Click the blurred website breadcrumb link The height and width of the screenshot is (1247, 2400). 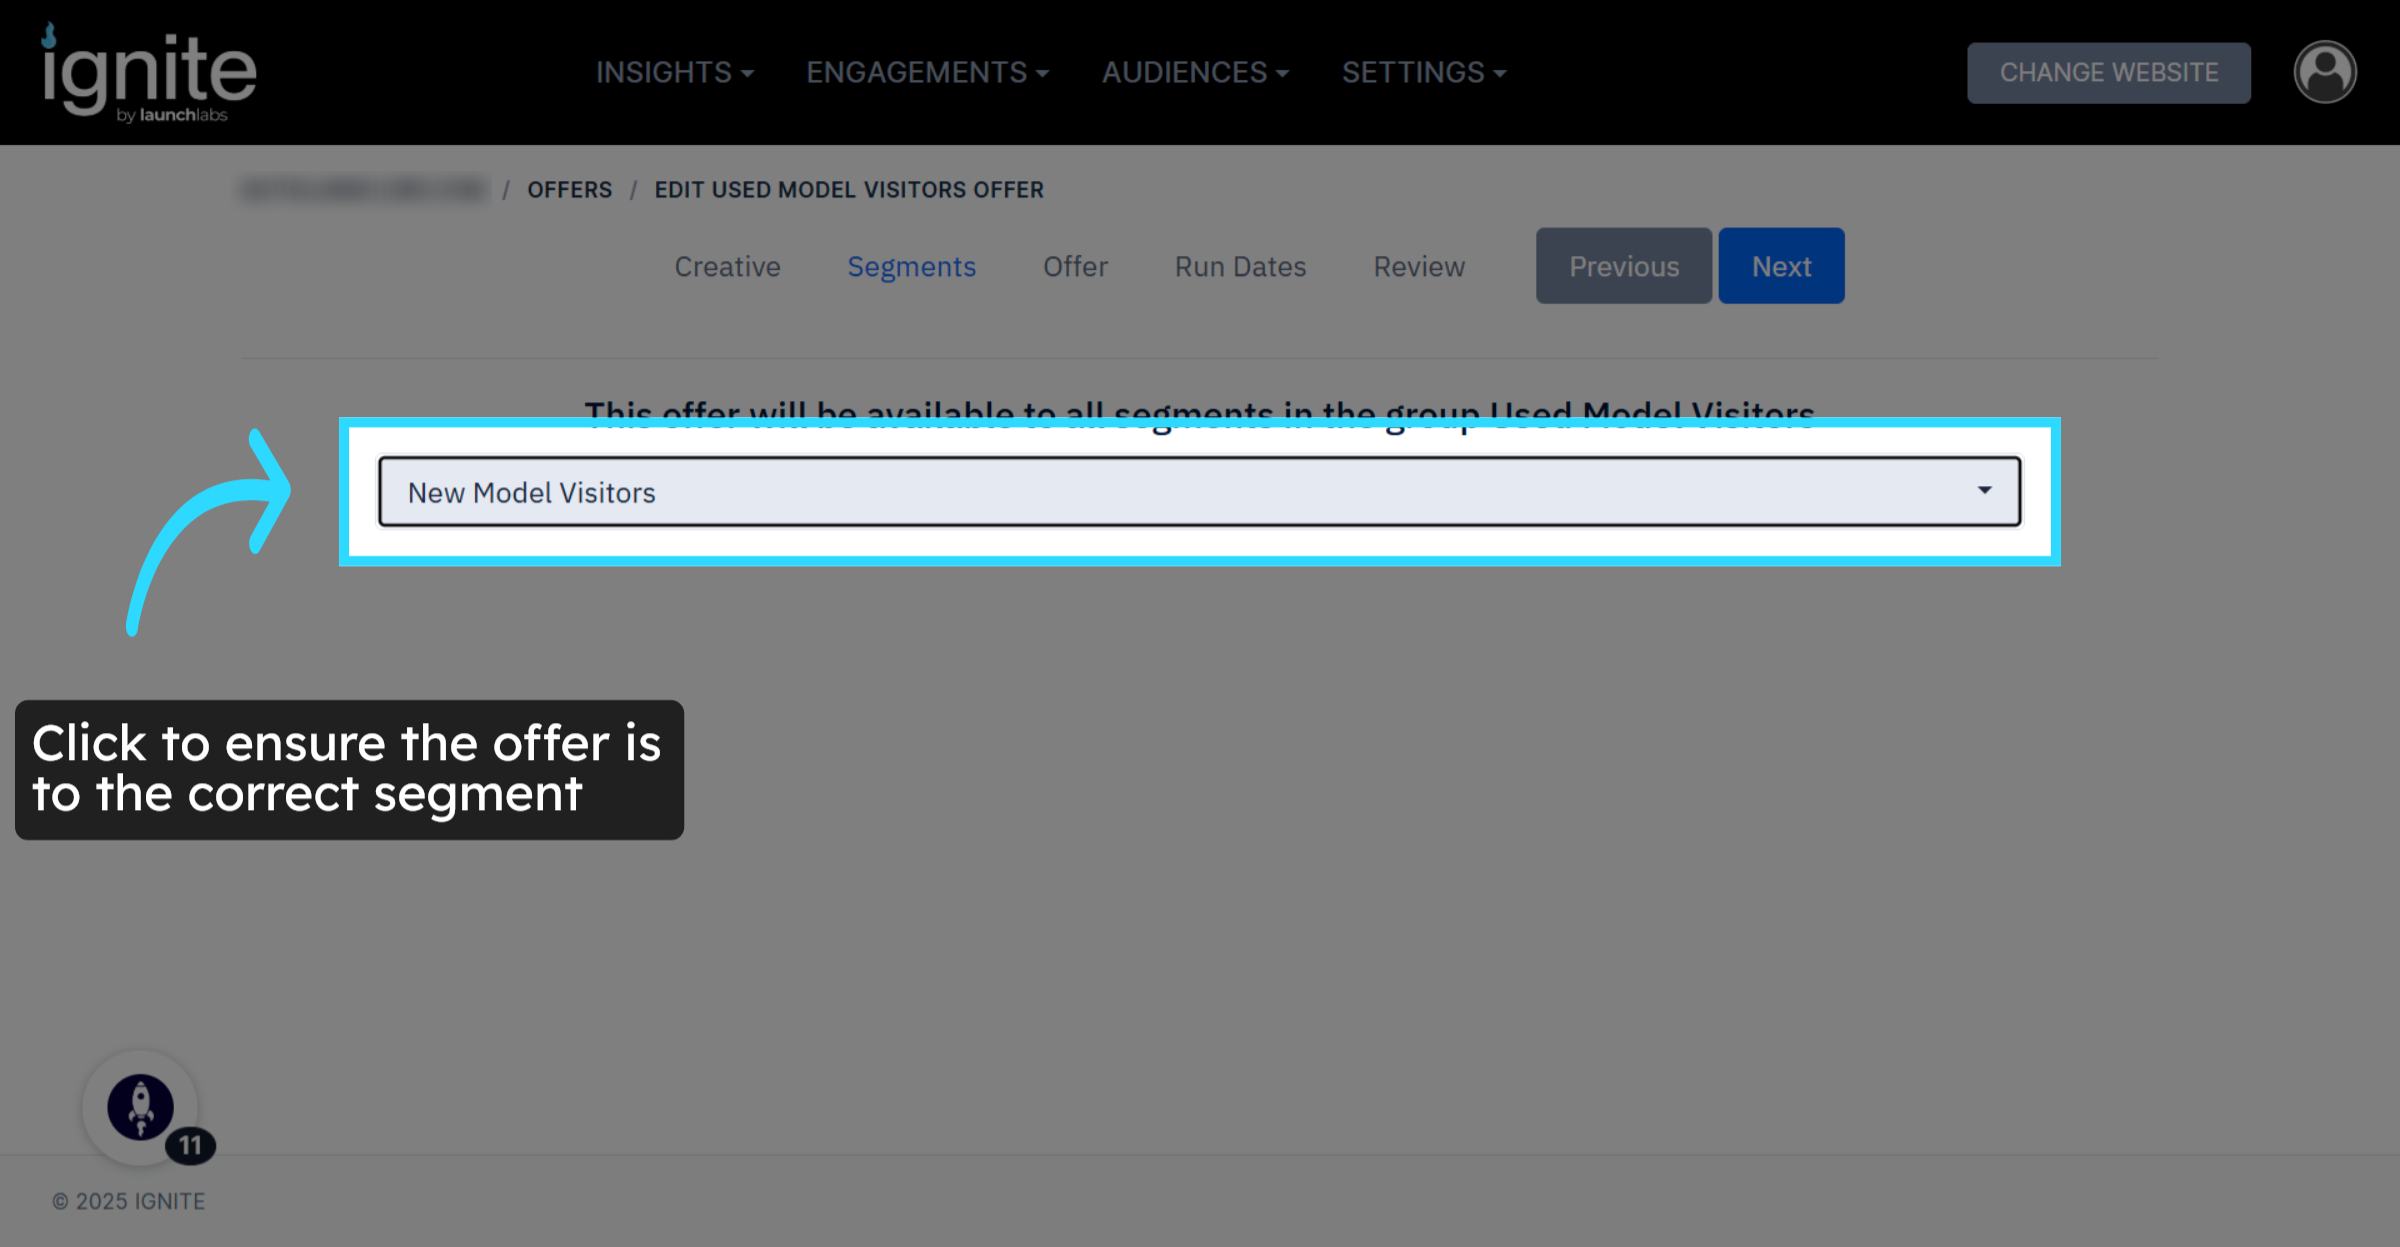click(x=364, y=190)
